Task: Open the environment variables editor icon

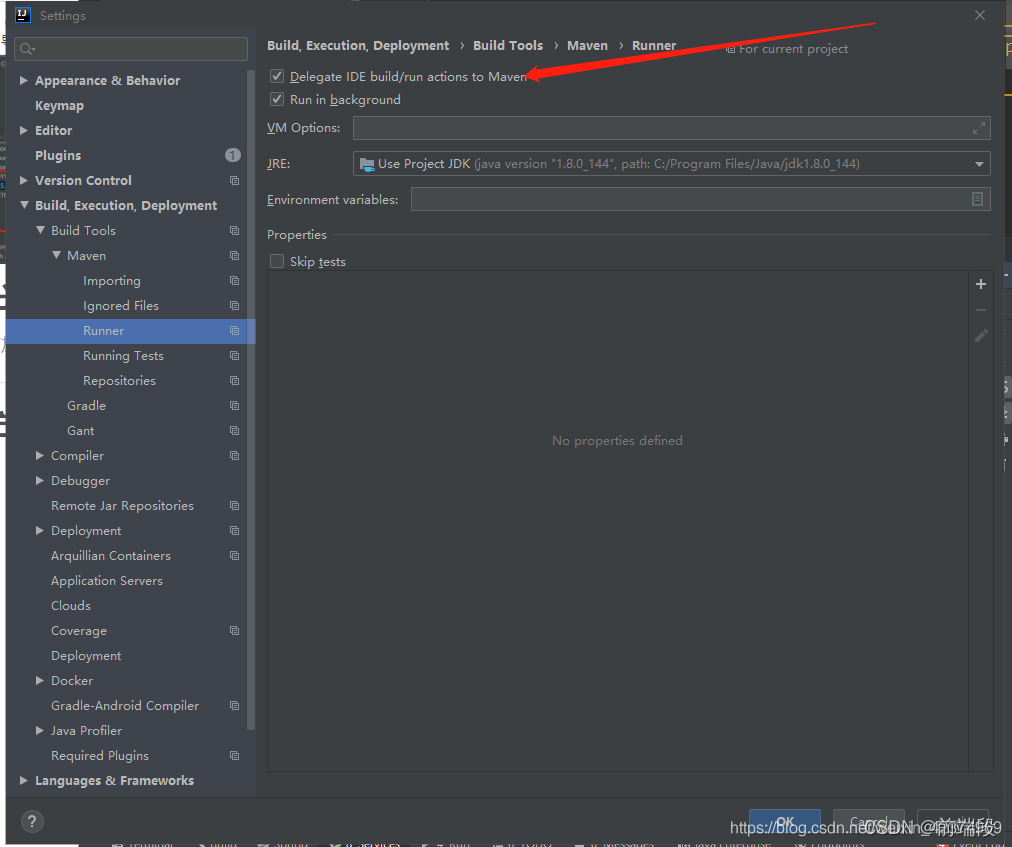Action: (977, 199)
